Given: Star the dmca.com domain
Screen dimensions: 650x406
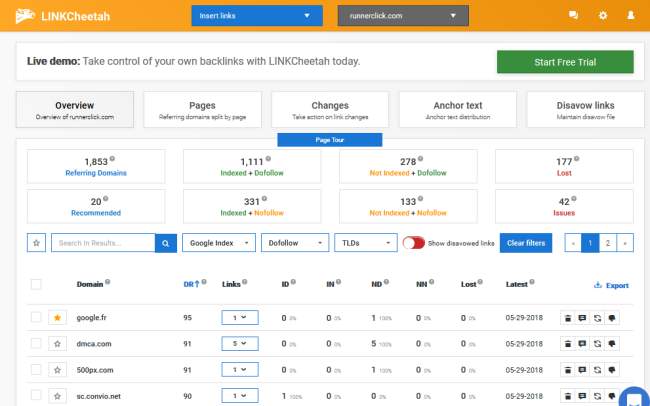Looking at the screenshot, I should point(57,343).
